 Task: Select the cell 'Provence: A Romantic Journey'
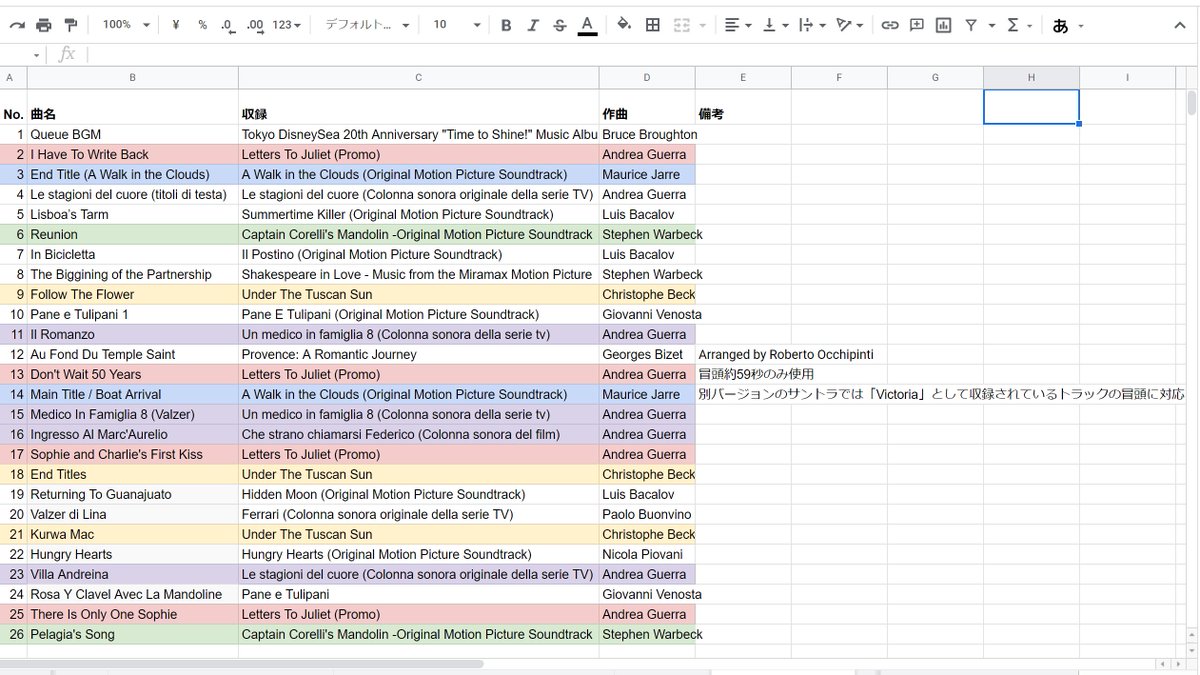(419, 354)
